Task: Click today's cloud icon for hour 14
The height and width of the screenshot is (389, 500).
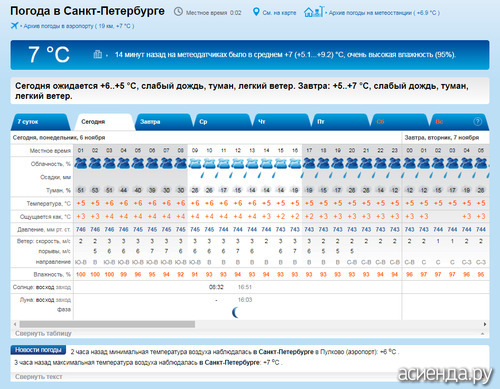Action: pos(266,163)
